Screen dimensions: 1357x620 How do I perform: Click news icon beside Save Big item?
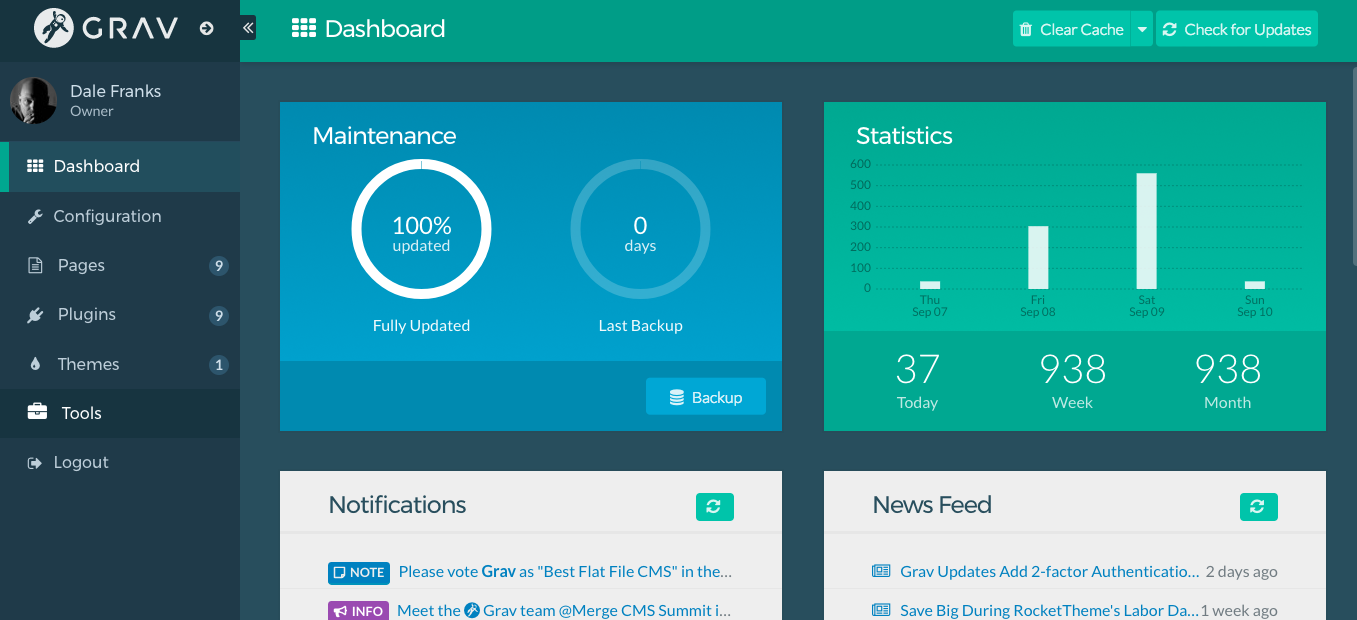[881, 610]
